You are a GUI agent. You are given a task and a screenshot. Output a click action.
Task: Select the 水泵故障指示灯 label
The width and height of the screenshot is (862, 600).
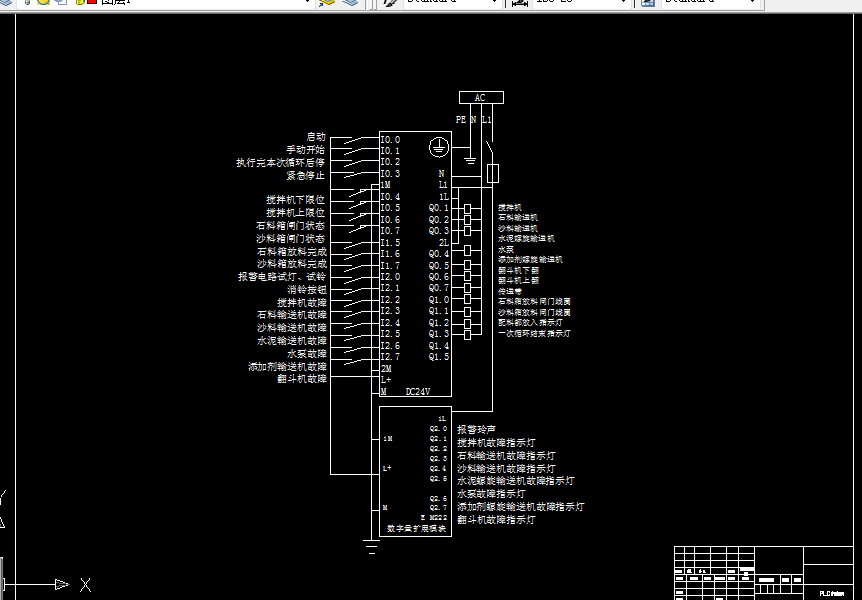[x=491, y=494]
